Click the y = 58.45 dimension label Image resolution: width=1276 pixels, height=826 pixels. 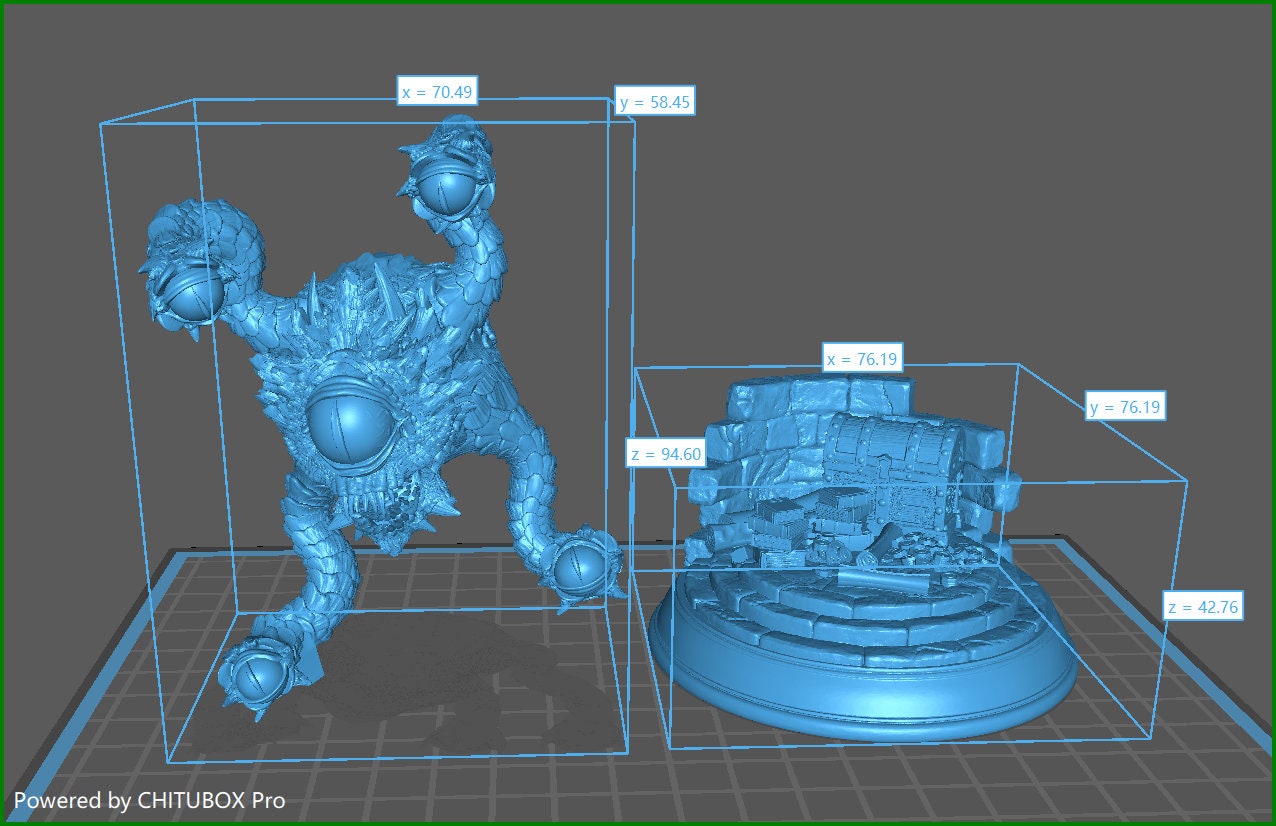tap(655, 102)
